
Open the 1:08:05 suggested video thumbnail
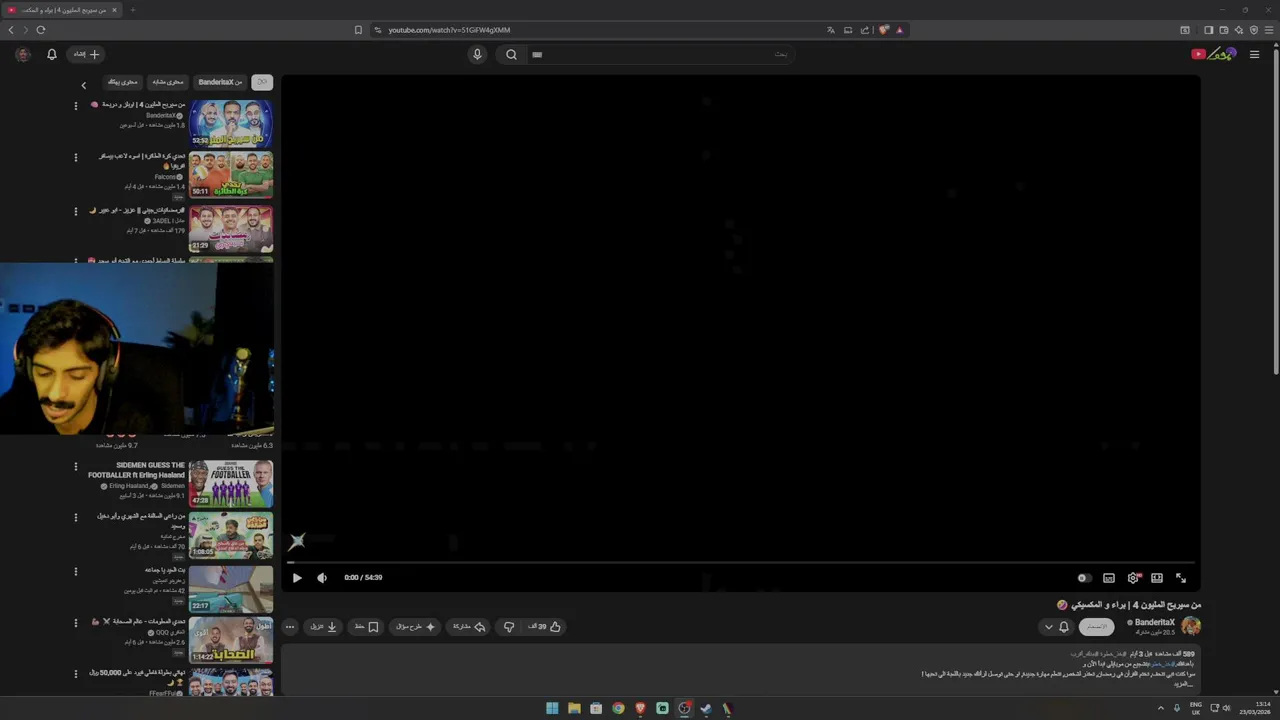coord(231,536)
